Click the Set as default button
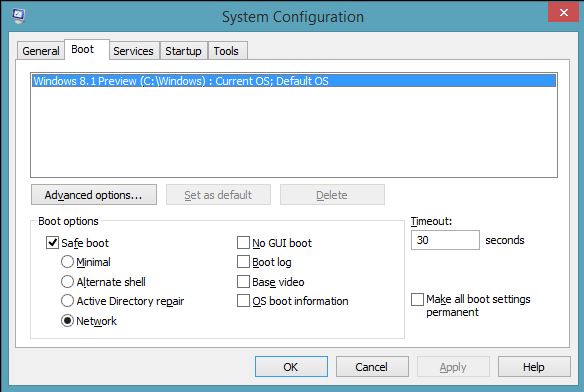This screenshot has width=584, height=392. pyautogui.click(x=218, y=195)
